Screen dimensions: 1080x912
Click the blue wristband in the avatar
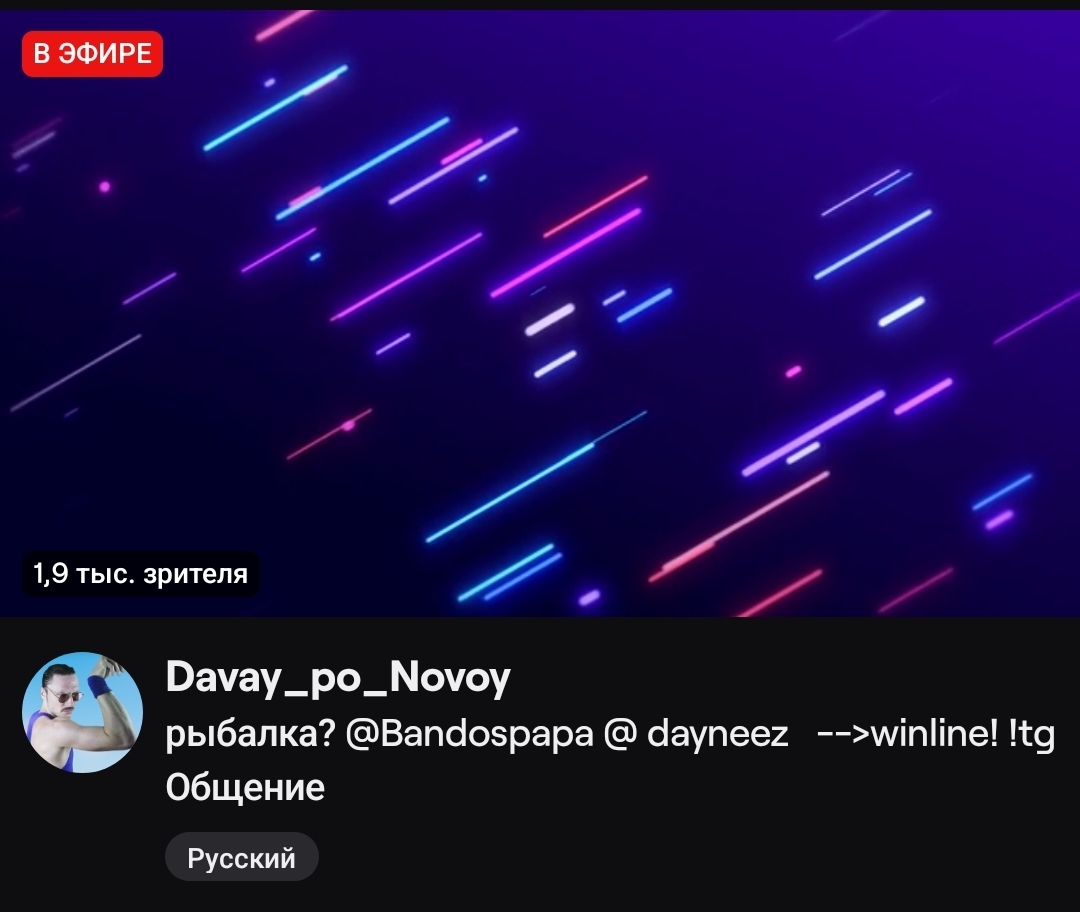click(x=98, y=685)
